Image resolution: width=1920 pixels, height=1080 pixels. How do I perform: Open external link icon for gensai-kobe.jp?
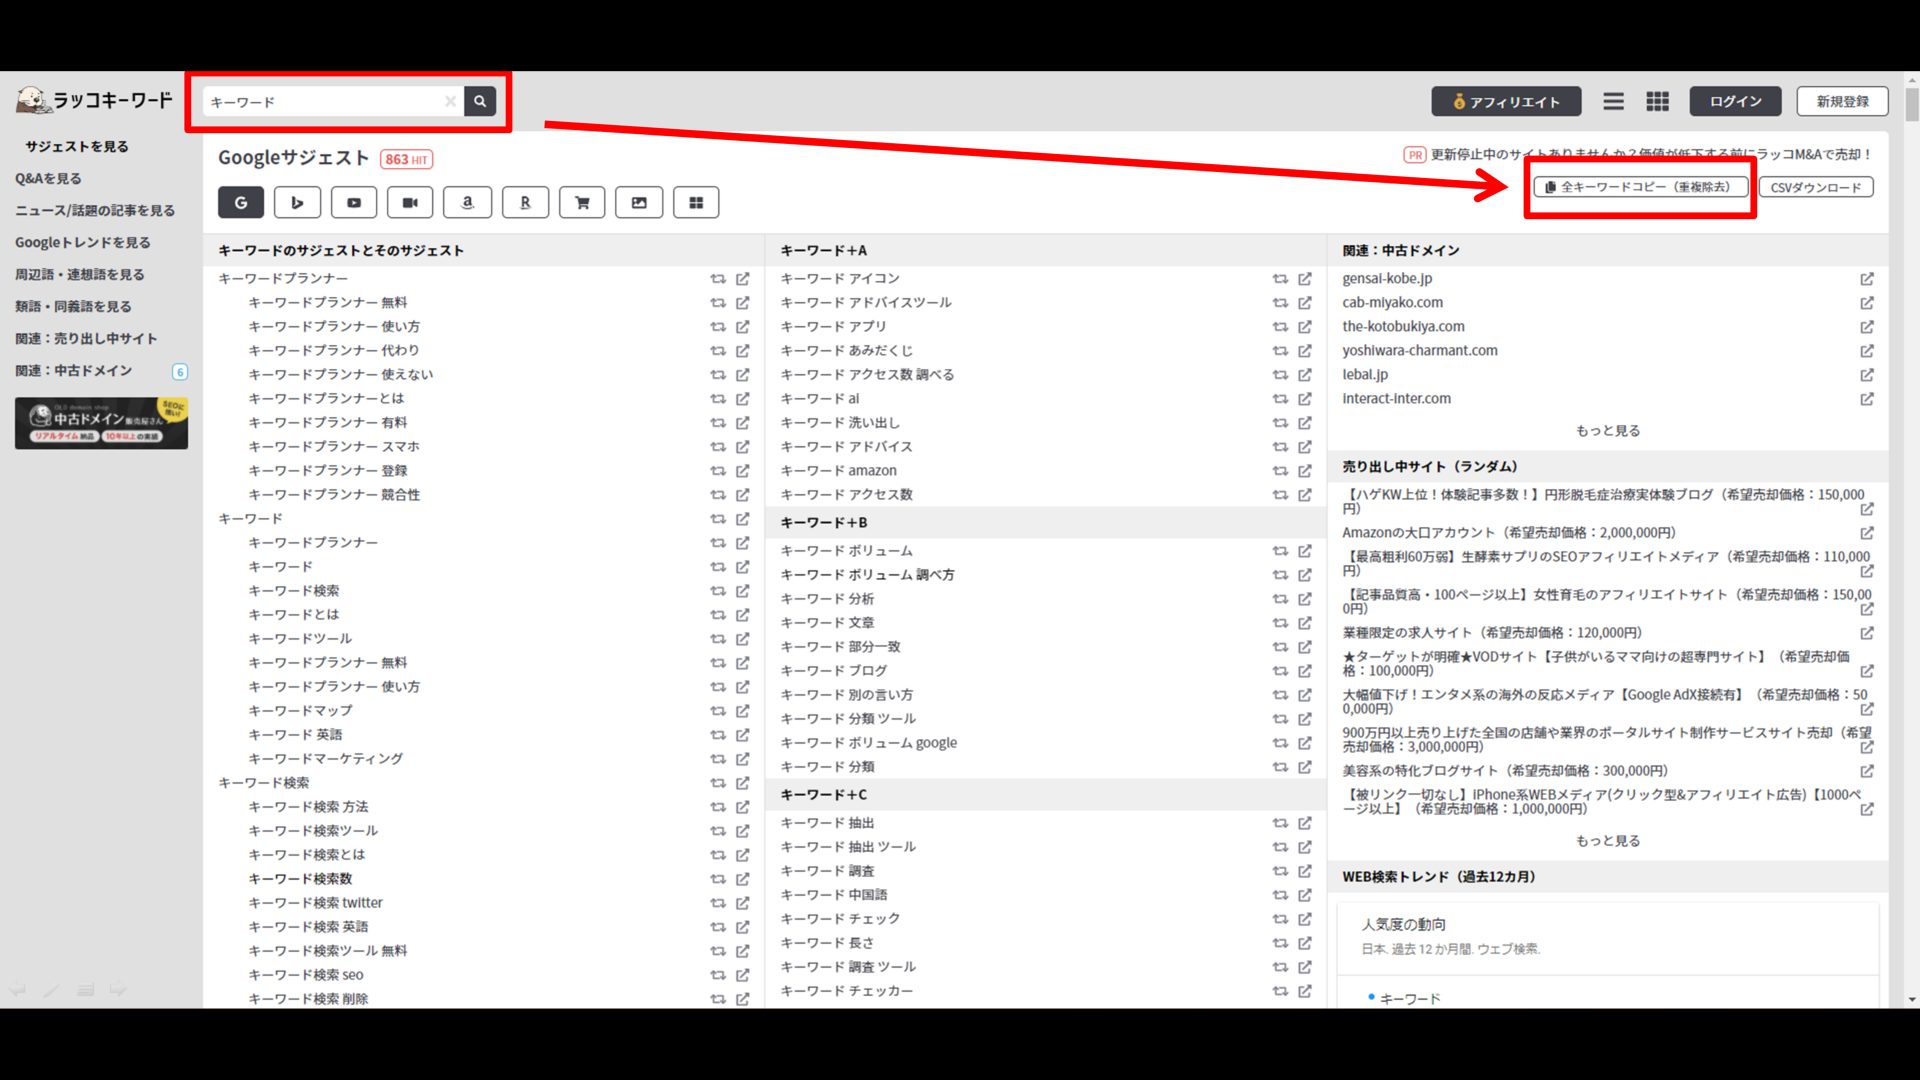[x=1866, y=279]
